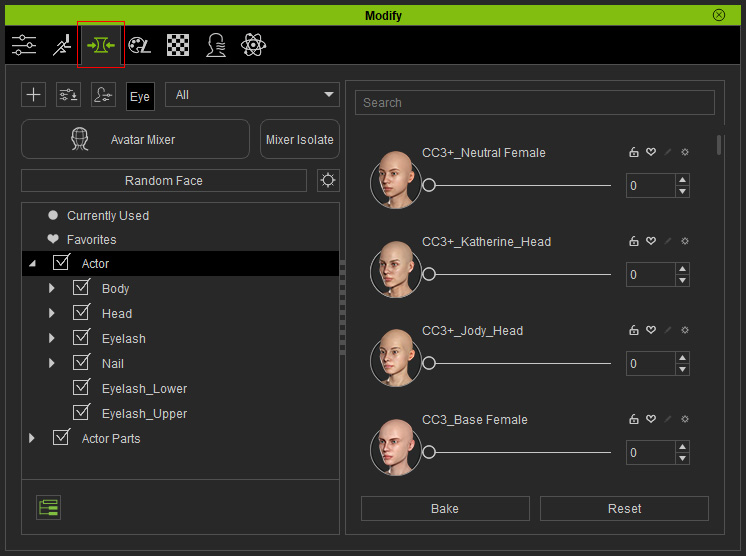Open the Random Face settings sun icon
This screenshot has height=556, width=746.
(x=328, y=180)
